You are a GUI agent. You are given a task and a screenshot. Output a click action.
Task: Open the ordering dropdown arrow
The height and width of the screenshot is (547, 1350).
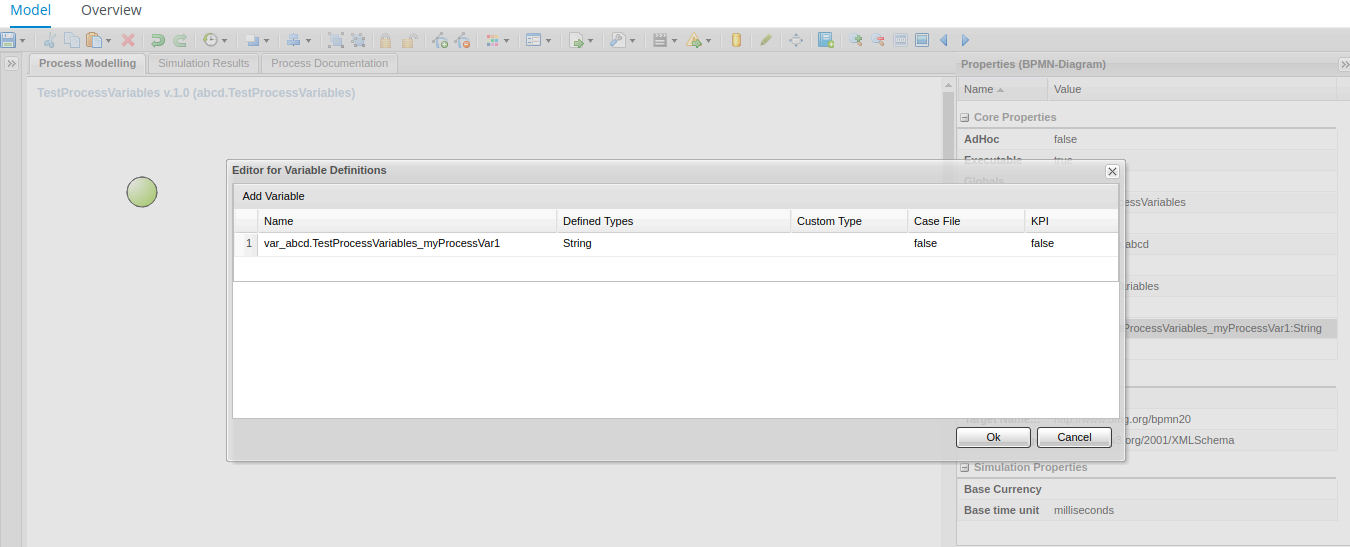pyautogui.click(x=266, y=41)
